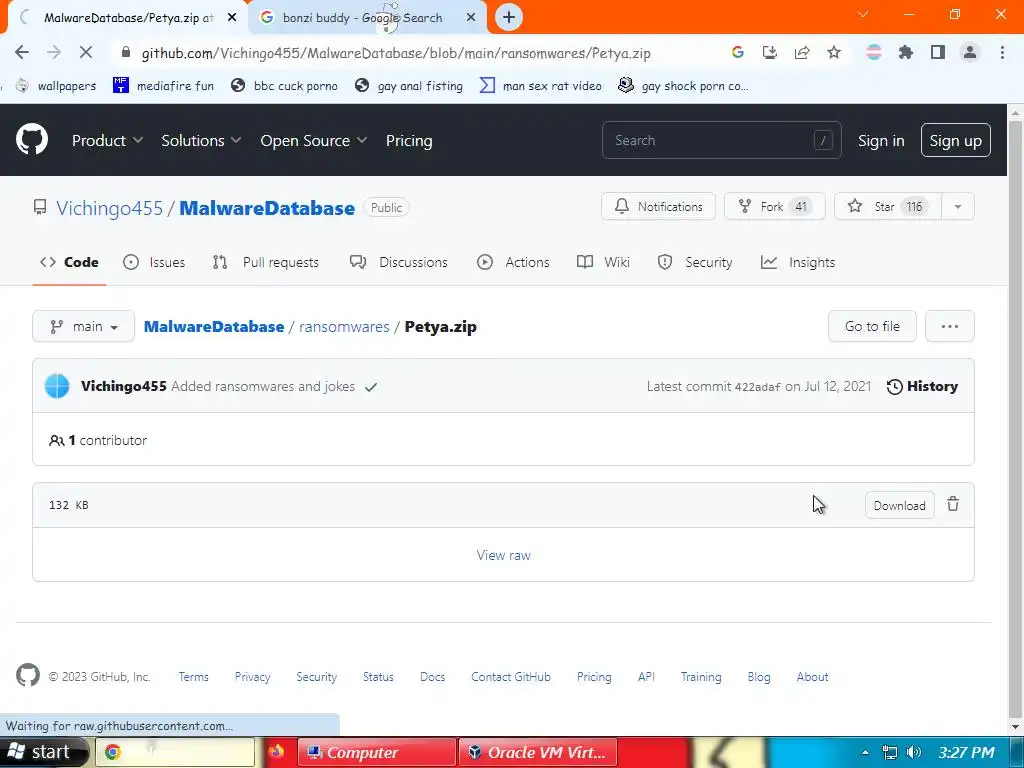Click the Google icon in address bar
This screenshot has width=1024, height=768.
pyautogui.click(x=738, y=52)
